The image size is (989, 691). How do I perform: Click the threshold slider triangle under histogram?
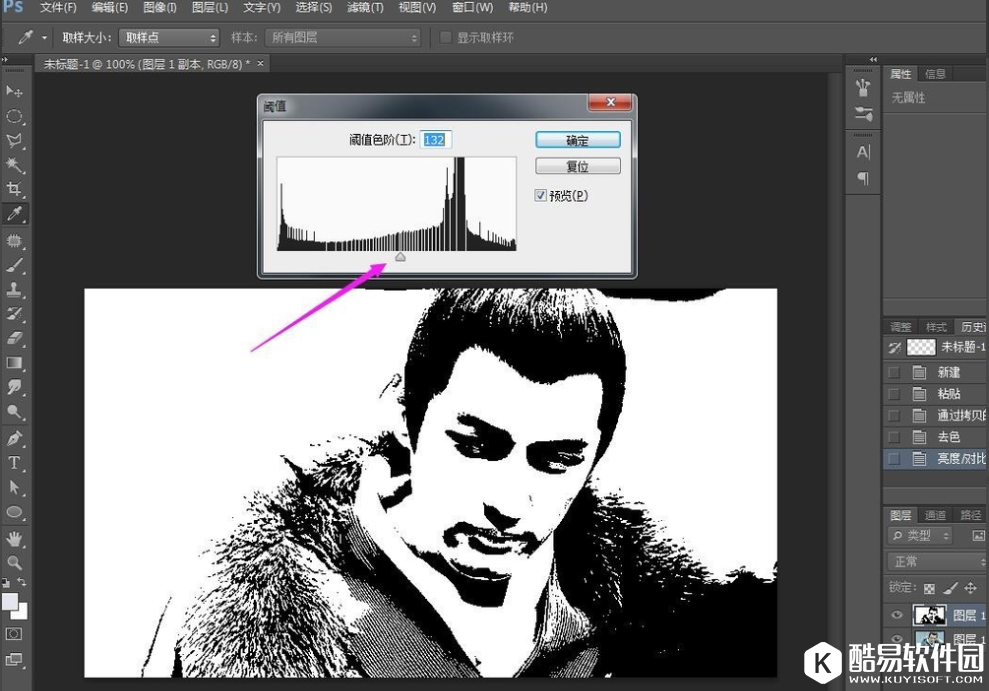pos(400,257)
